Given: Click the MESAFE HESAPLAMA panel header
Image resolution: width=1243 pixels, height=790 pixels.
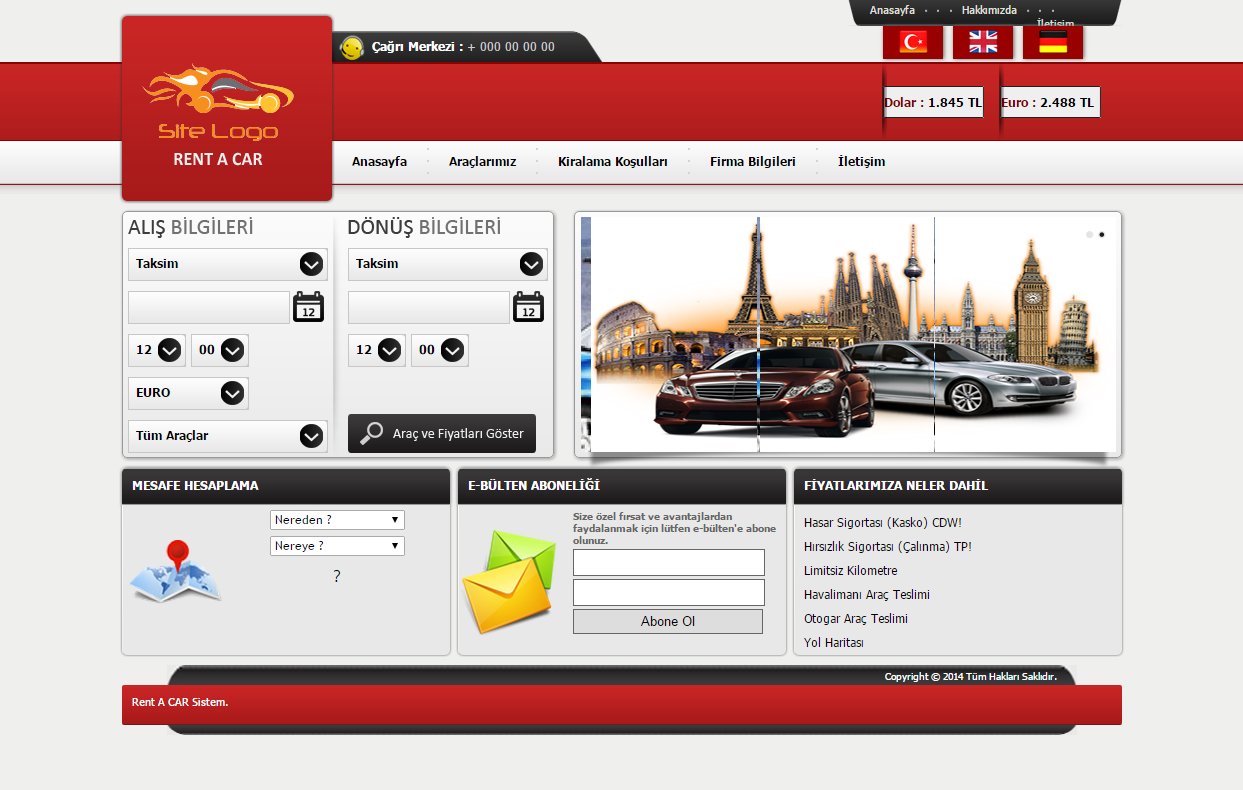Looking at the screenshot, I should tap(286, 486).
